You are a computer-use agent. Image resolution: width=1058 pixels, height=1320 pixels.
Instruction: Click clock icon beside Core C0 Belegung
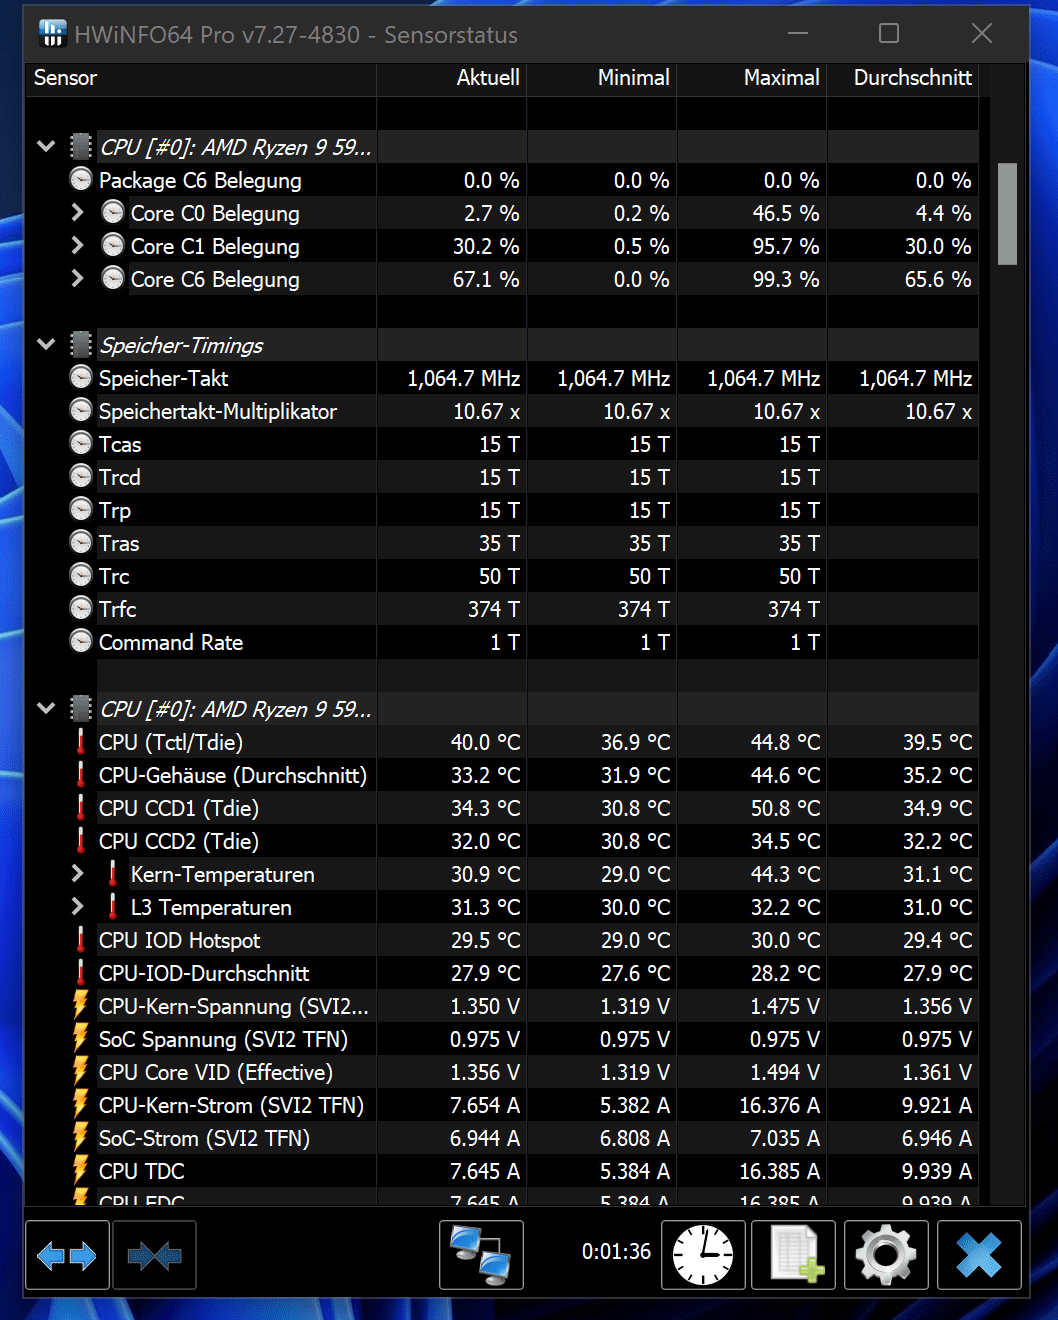click(113, 213)
